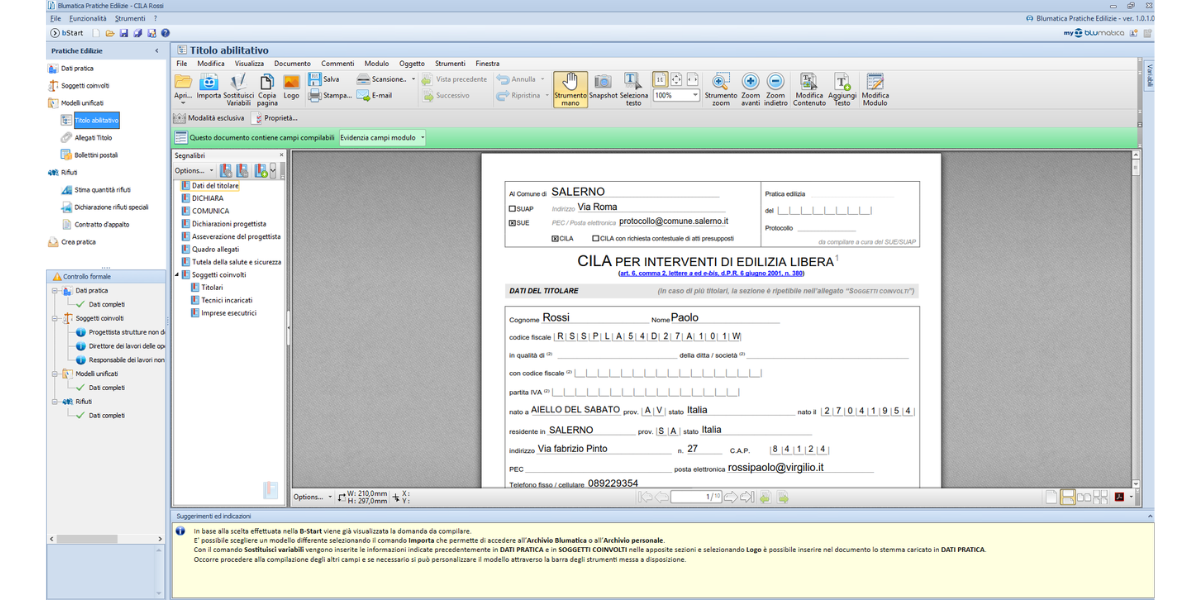Click the Zoom avanti plus icon
The height and width of the screenshot is (600, 1200).
(x=751, y=82)
